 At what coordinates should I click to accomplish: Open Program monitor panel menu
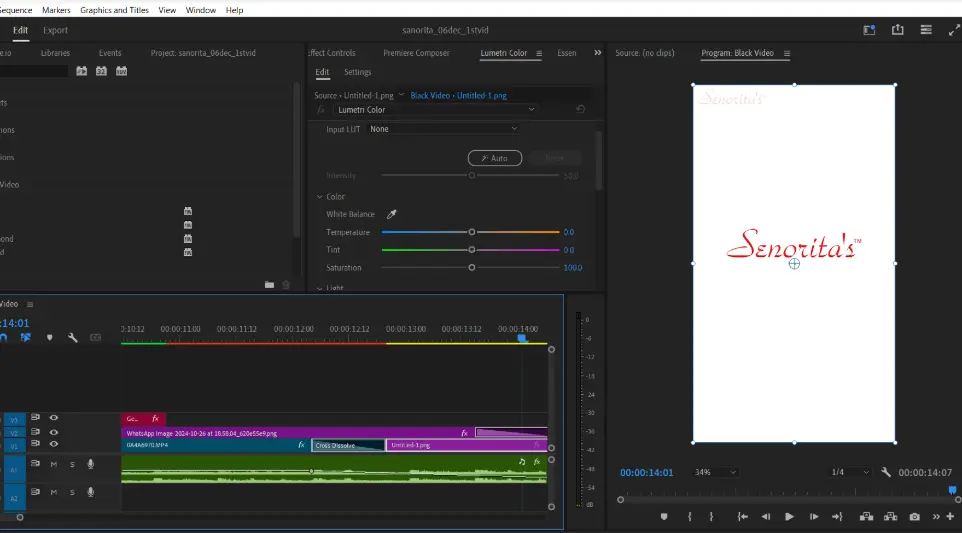[x=787, y=53]
